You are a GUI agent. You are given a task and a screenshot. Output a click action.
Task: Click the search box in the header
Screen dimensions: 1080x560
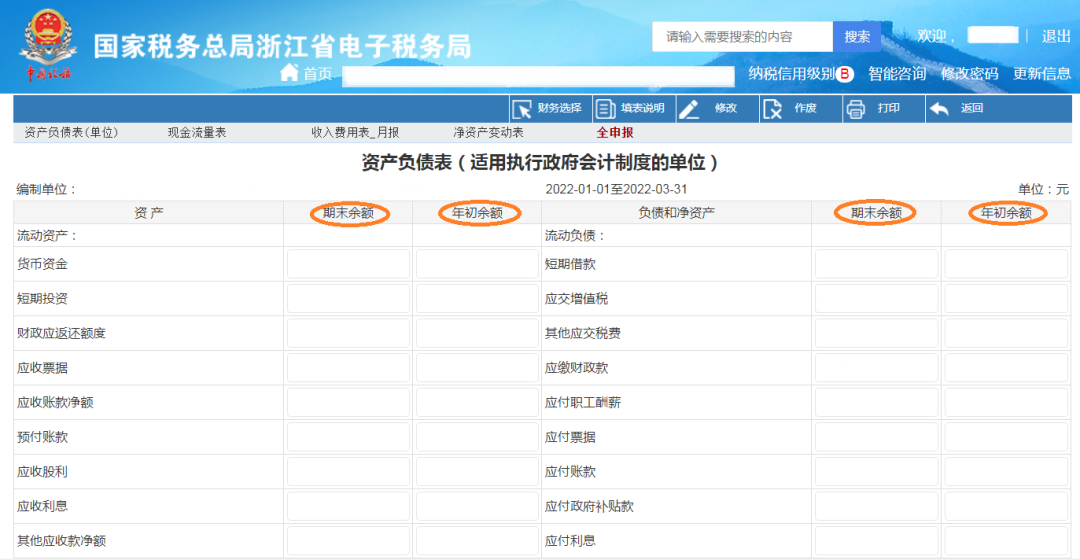pyautogui.click(x=742, y=37)
